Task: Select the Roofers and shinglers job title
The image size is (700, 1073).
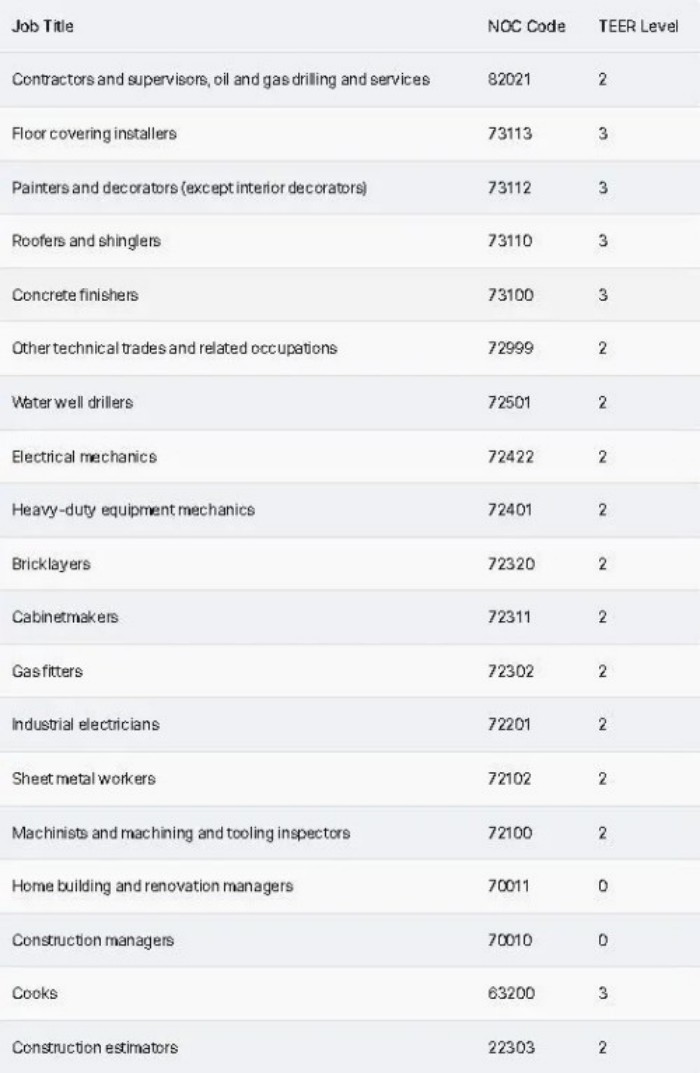Action: pyautogui.click(x=71, y=241)
